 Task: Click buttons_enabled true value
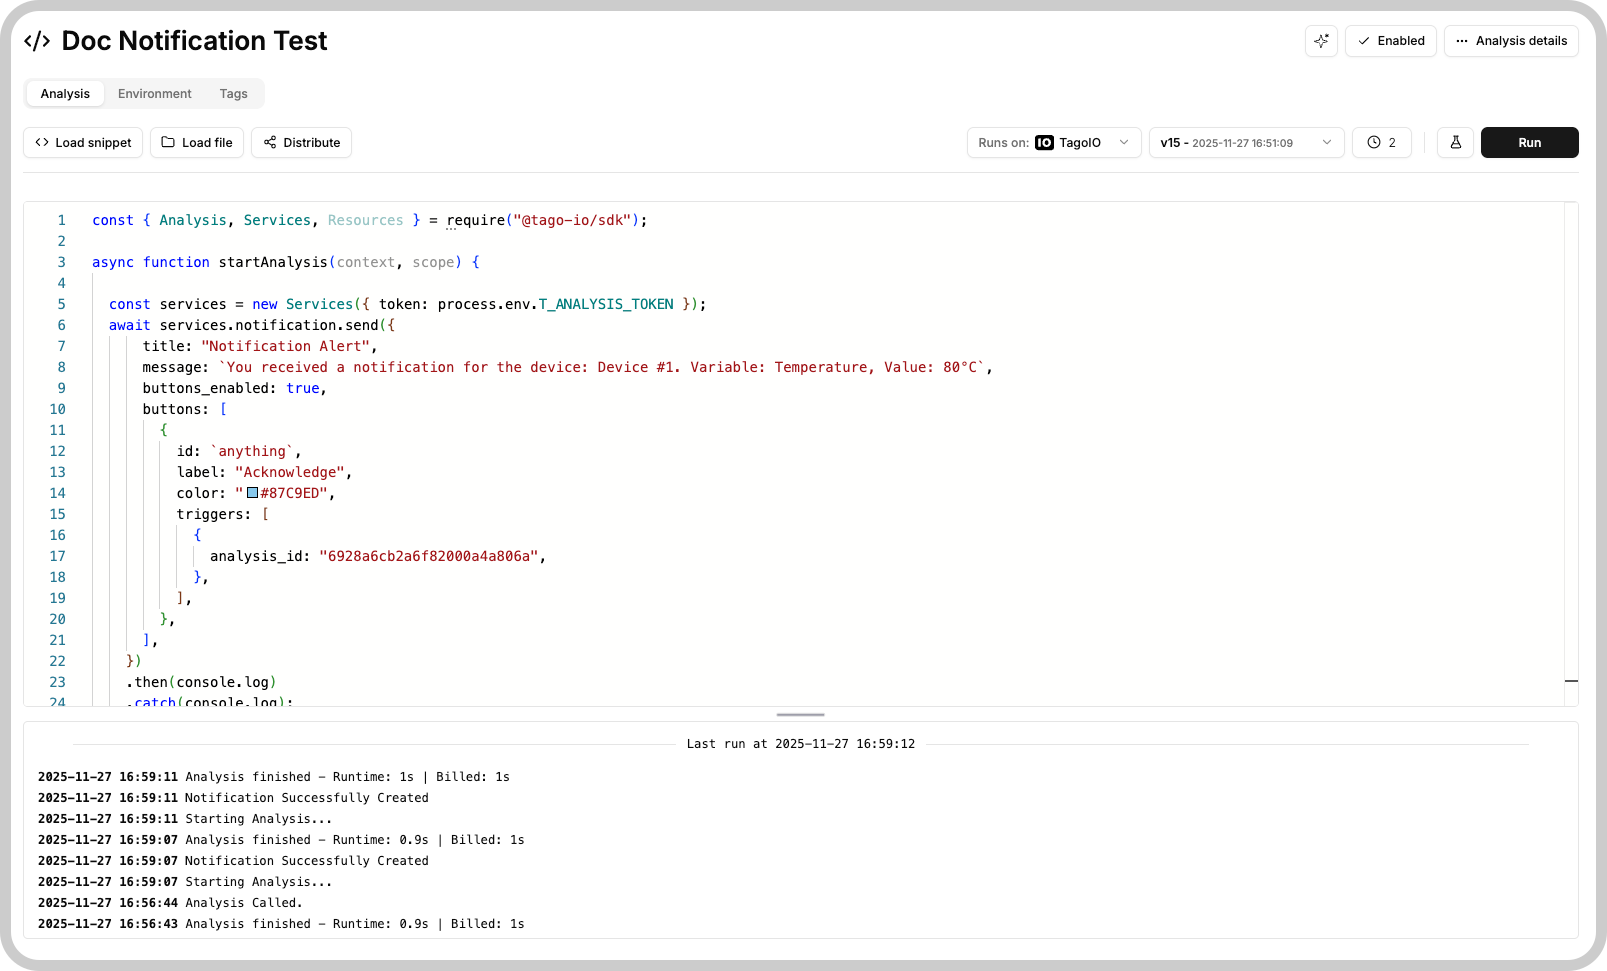(303, 388)
